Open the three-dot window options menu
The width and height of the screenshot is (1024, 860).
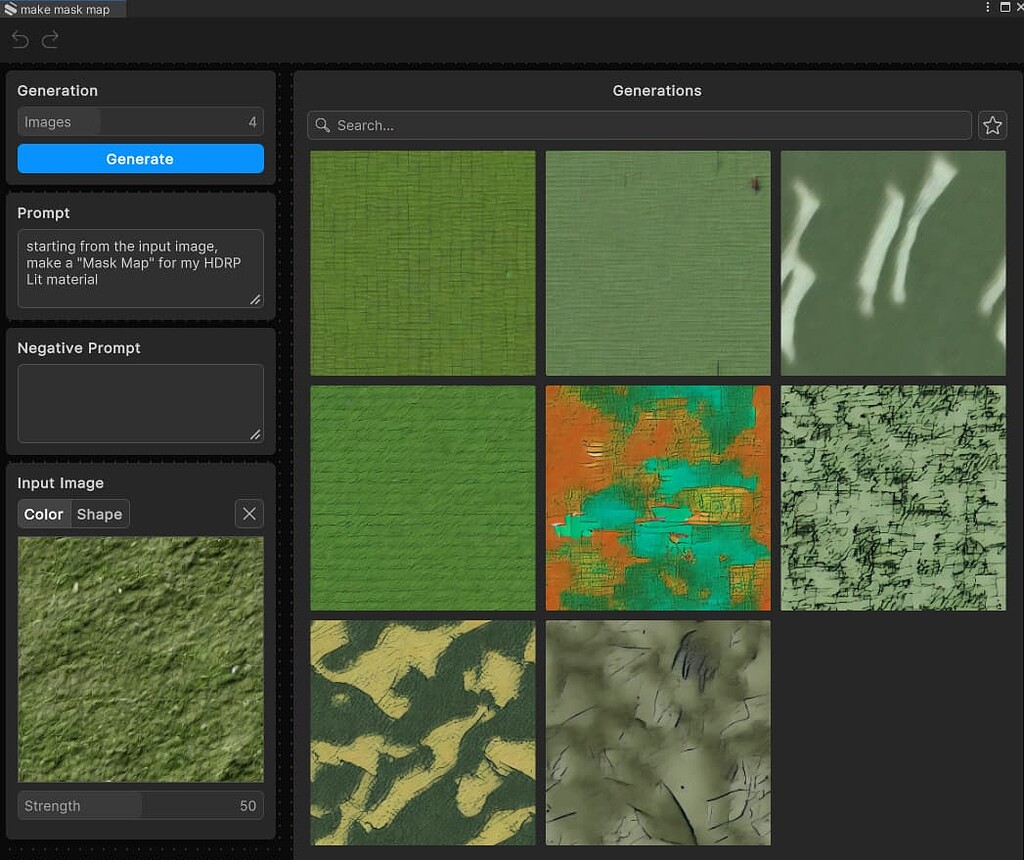tap(988, 7)
